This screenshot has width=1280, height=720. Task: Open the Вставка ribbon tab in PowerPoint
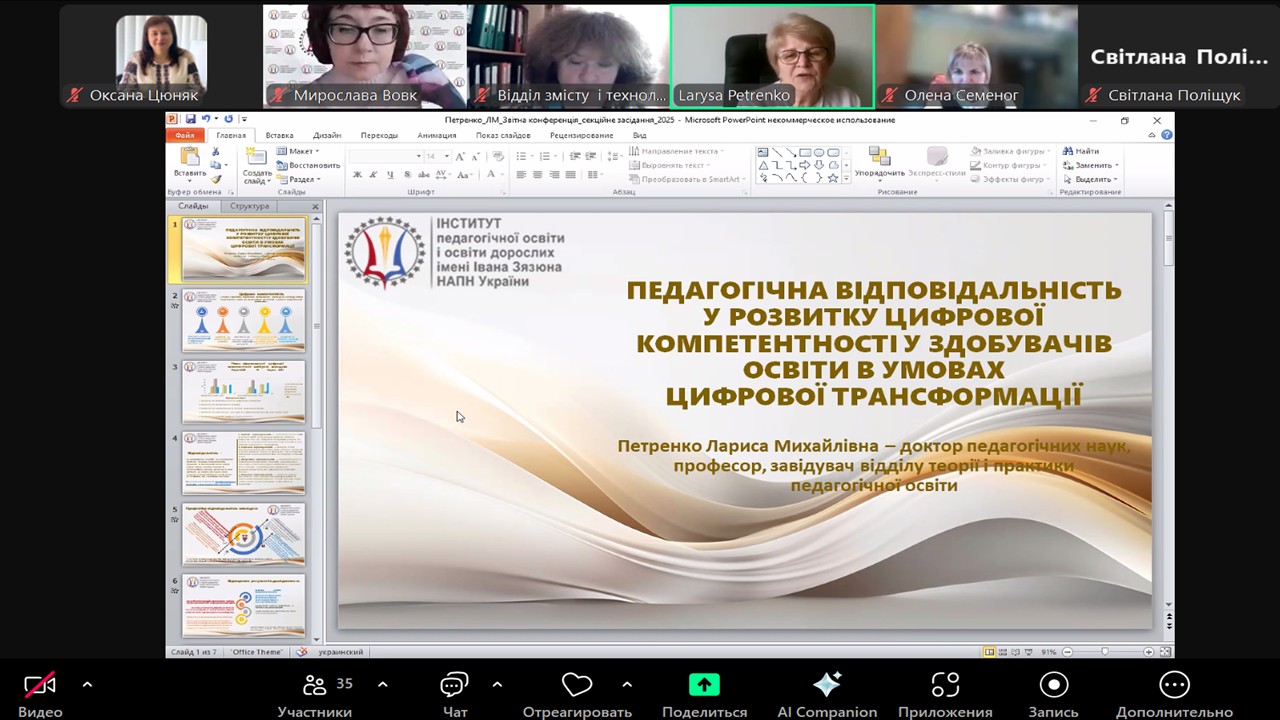pyautogui.click(x=279, y=136)
